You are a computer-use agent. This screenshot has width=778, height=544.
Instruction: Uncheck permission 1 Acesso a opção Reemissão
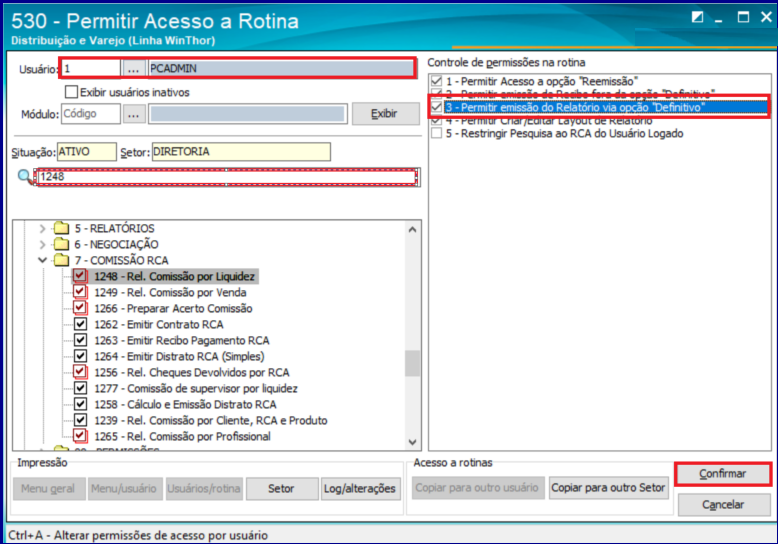point(437,81)
